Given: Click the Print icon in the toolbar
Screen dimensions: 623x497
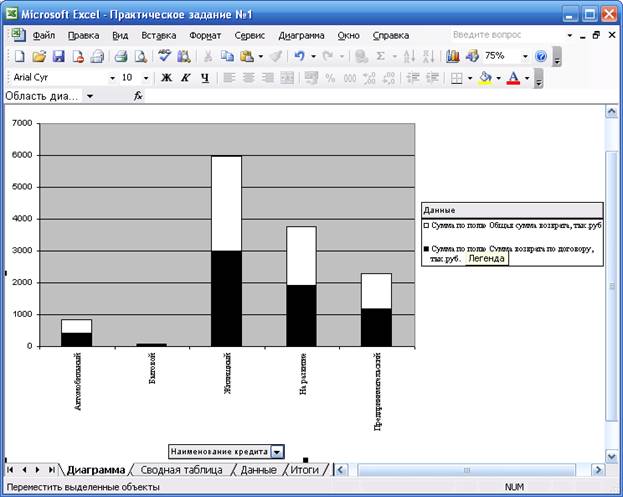Looking at the screenshot, I should click(x=120, y=57).
